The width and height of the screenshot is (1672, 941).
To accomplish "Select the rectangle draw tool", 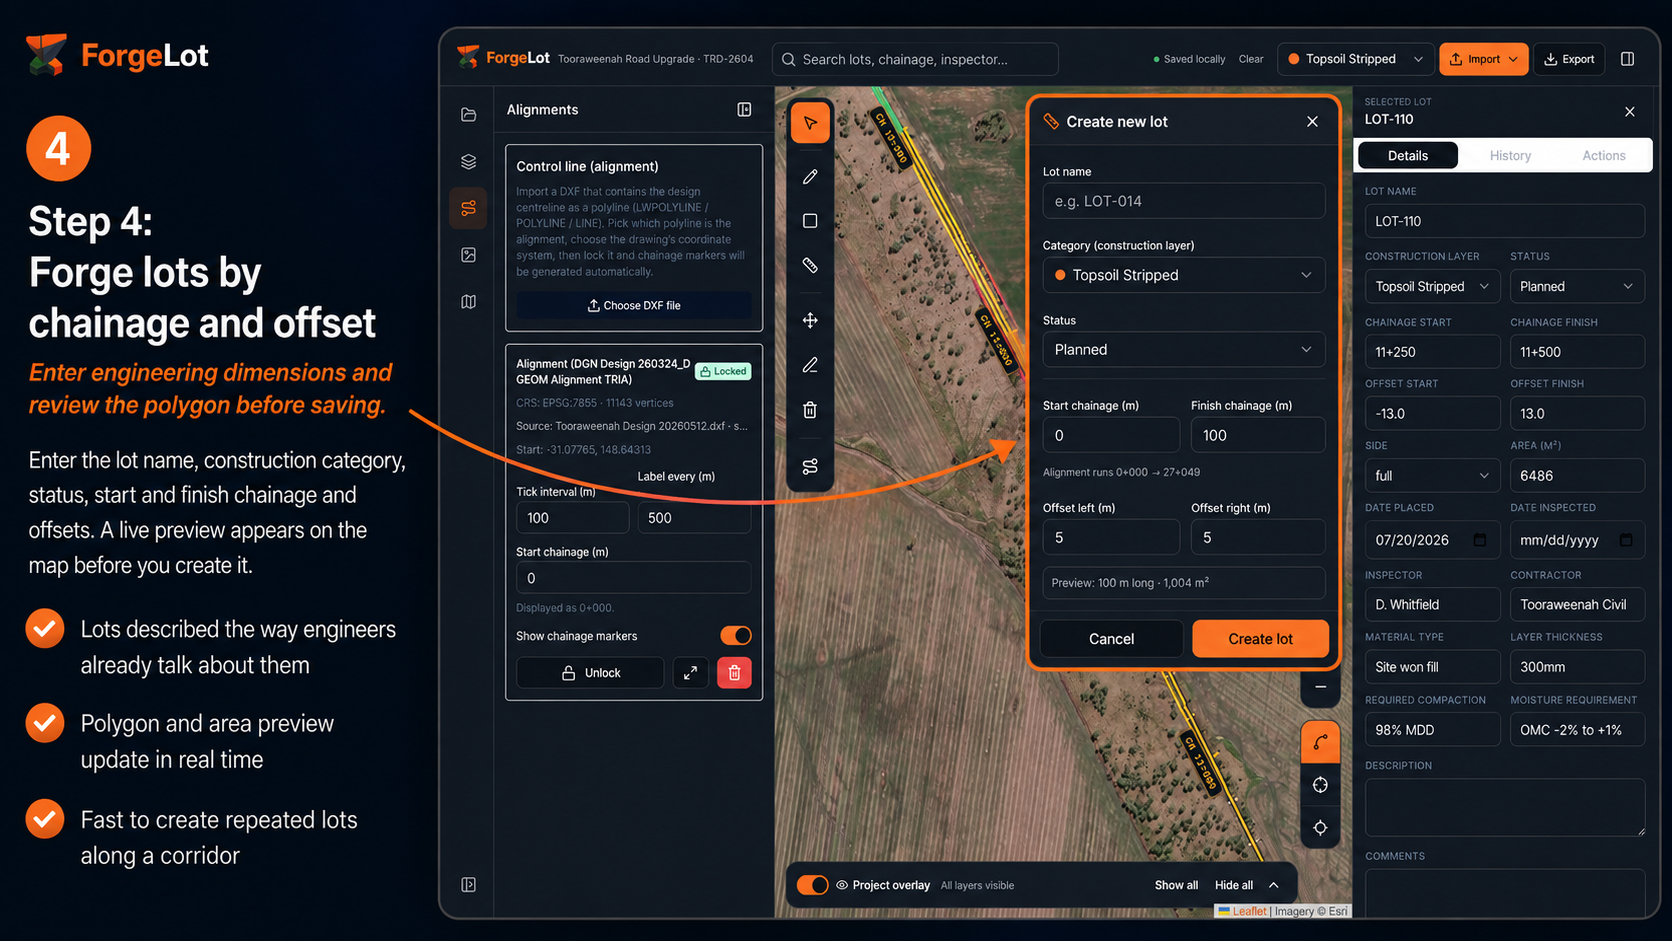I will click(x=810, y=220).
